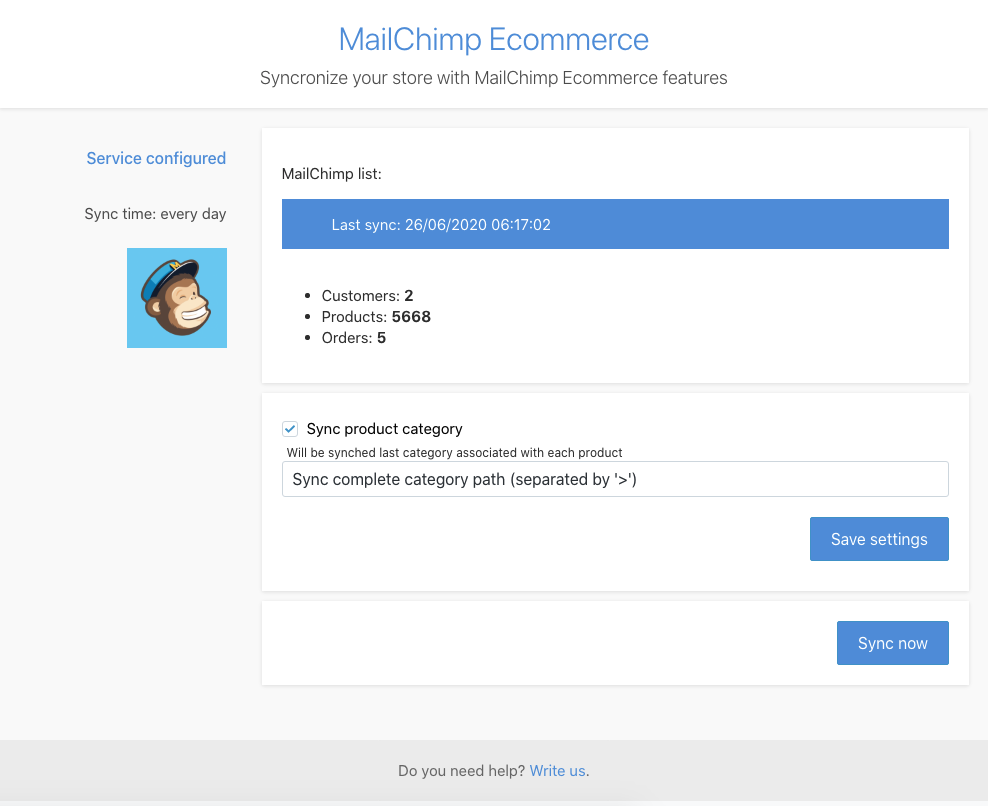Click the Orders count list item
This screenshot has height=806, width=988.
point(353,338)
